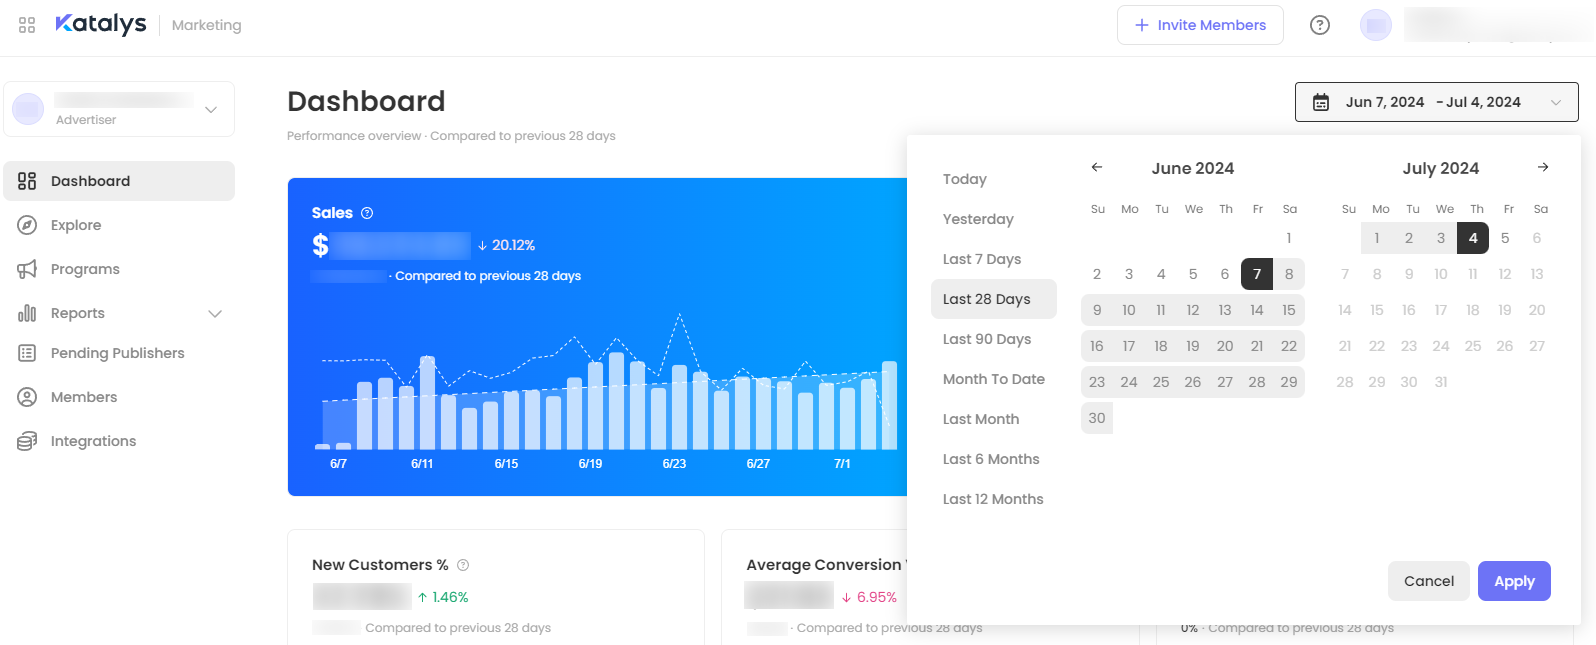Open the app grid launcher icon
Screen dimensions: 1596x645
tap(27, 25)
